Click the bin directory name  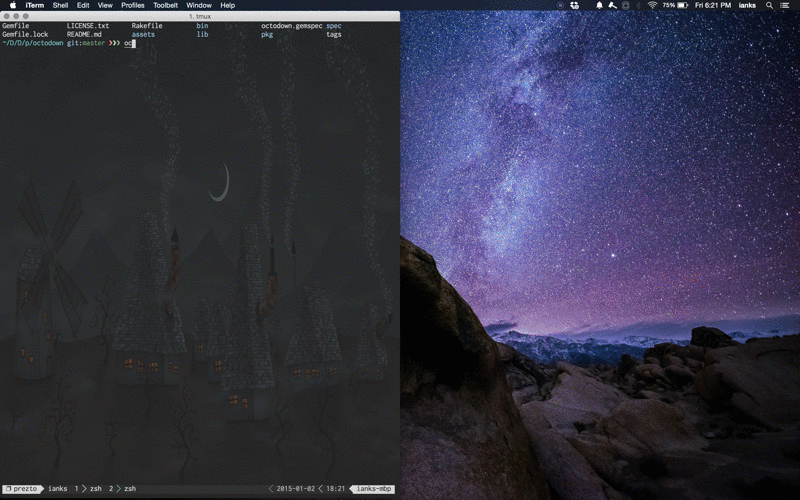pos(202,26)
